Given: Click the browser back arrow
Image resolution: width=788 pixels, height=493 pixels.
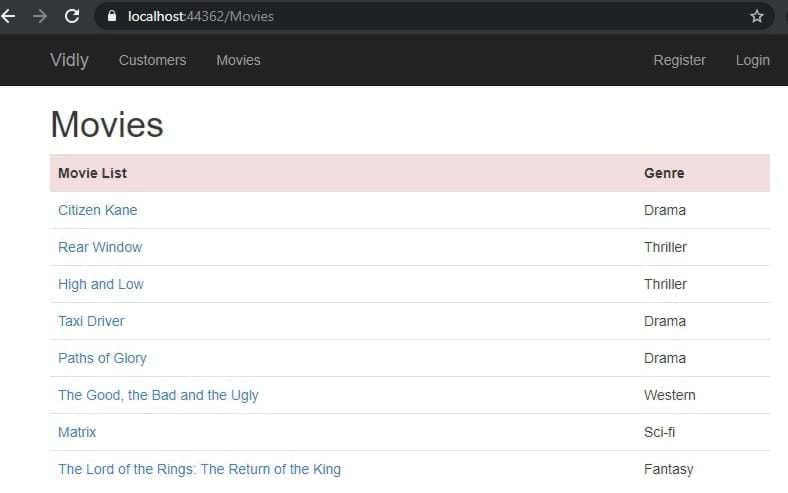Looking at the screenshot, I should click(x=9, y=16).
